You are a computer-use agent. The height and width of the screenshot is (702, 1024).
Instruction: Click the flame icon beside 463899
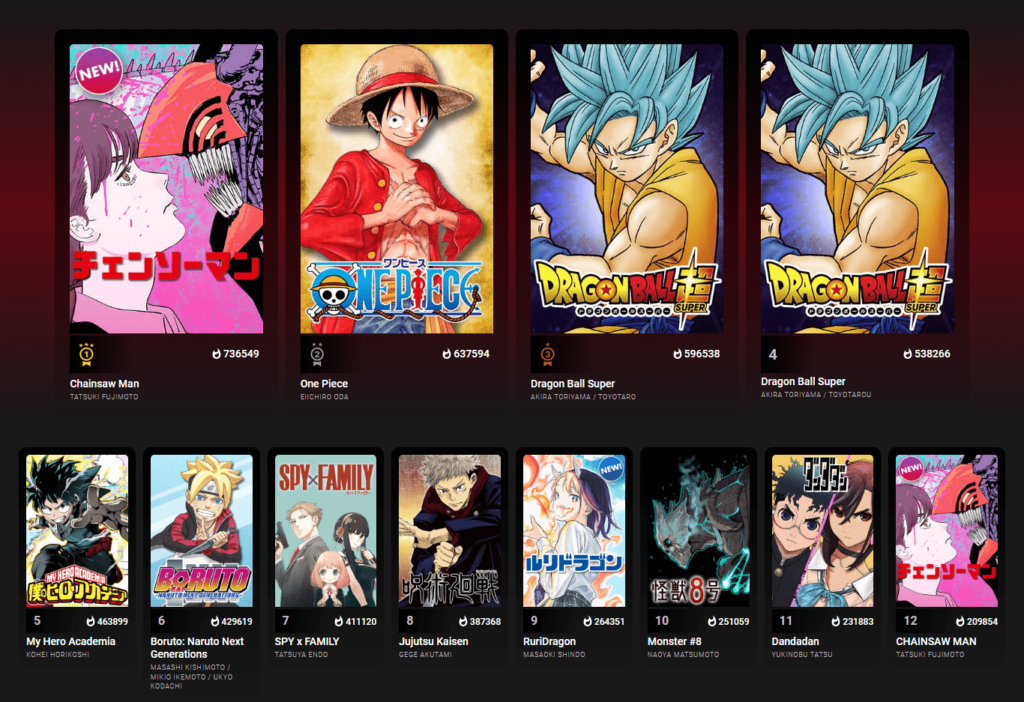pos(90,622)
